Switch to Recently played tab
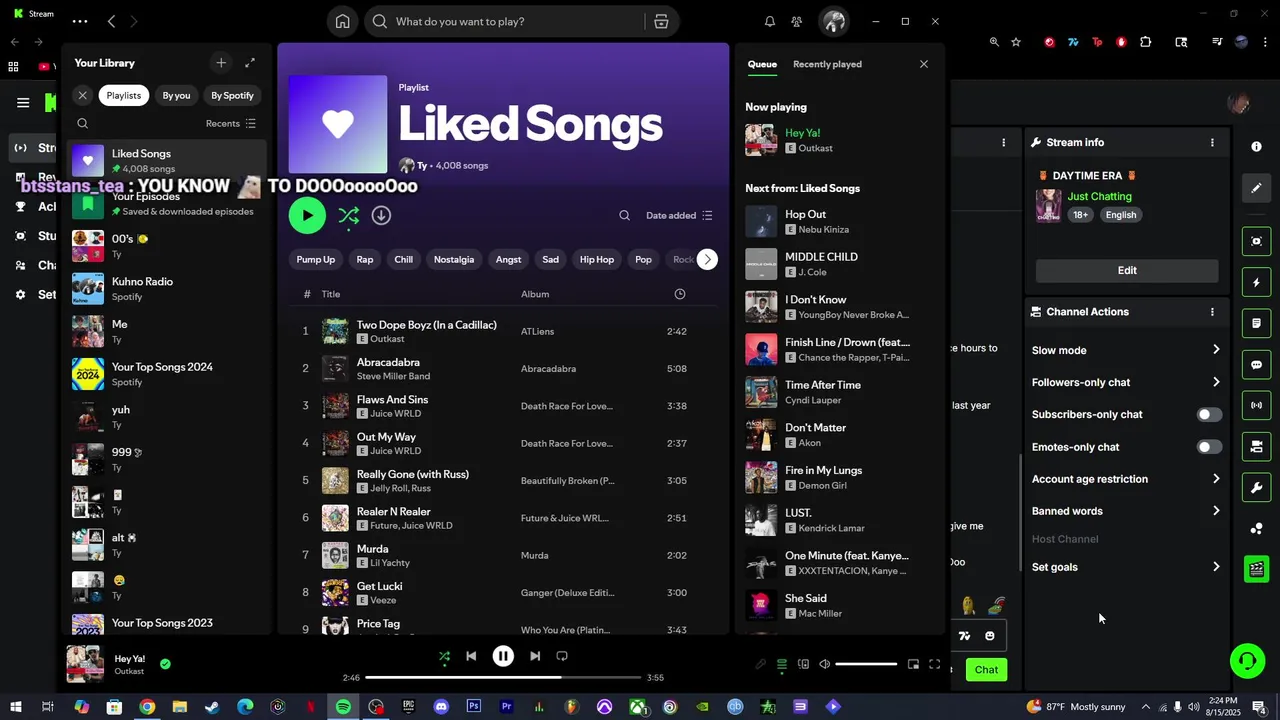This screenshot has height=720, width=1280. [x=827, y=64]
